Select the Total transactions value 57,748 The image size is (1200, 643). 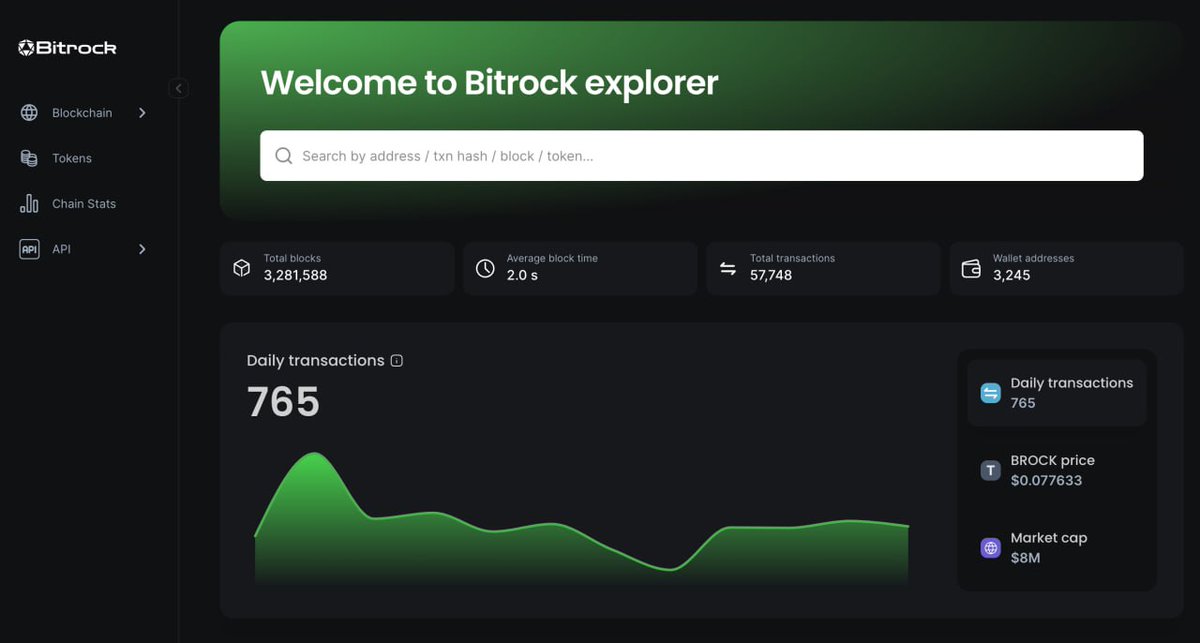pyautogui.click(x=771, y=275)
